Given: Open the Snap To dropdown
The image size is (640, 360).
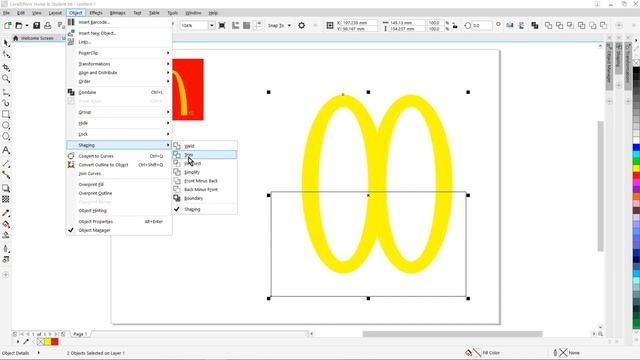Looking at the screenshot, I should [x=280, y=26].
